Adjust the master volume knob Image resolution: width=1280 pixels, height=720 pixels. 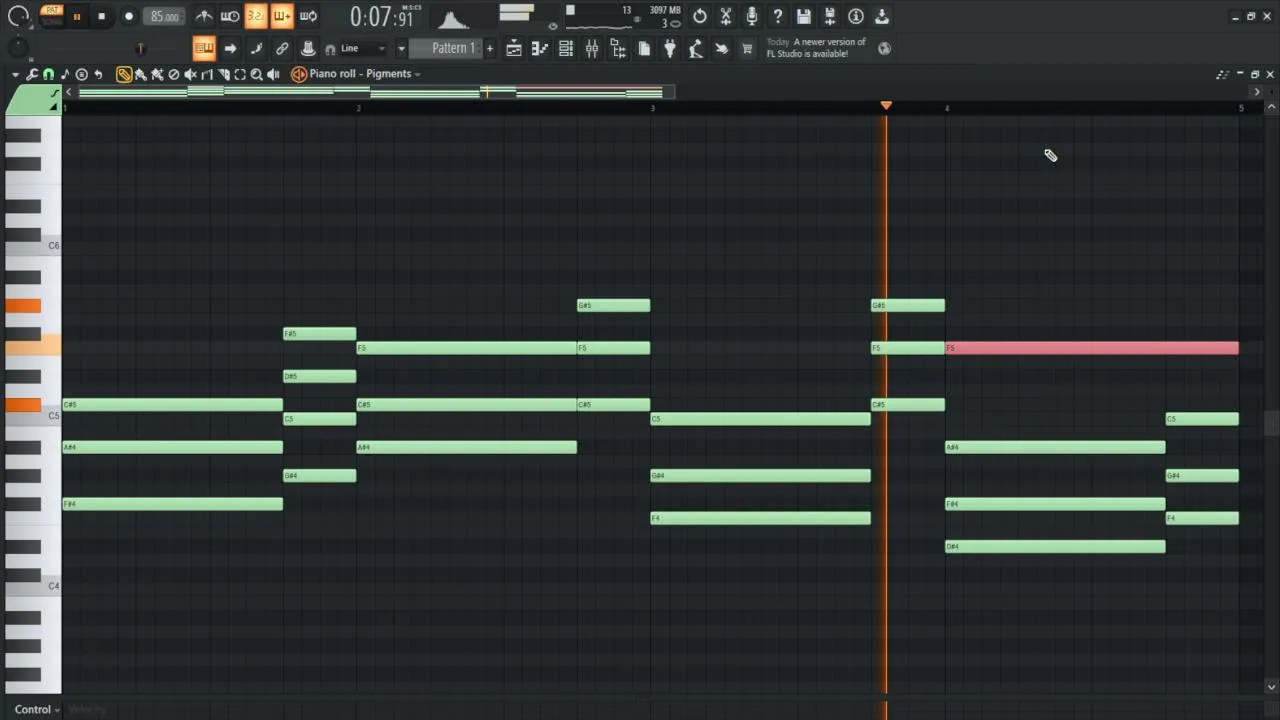(18, 16)
